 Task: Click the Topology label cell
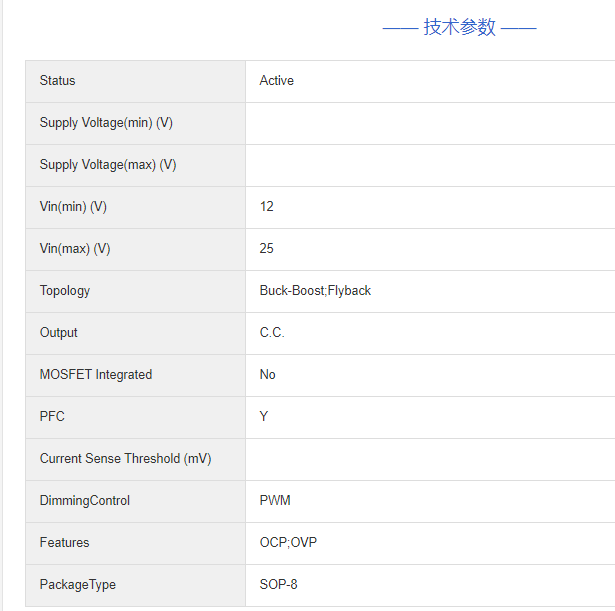tap(65, 291)
